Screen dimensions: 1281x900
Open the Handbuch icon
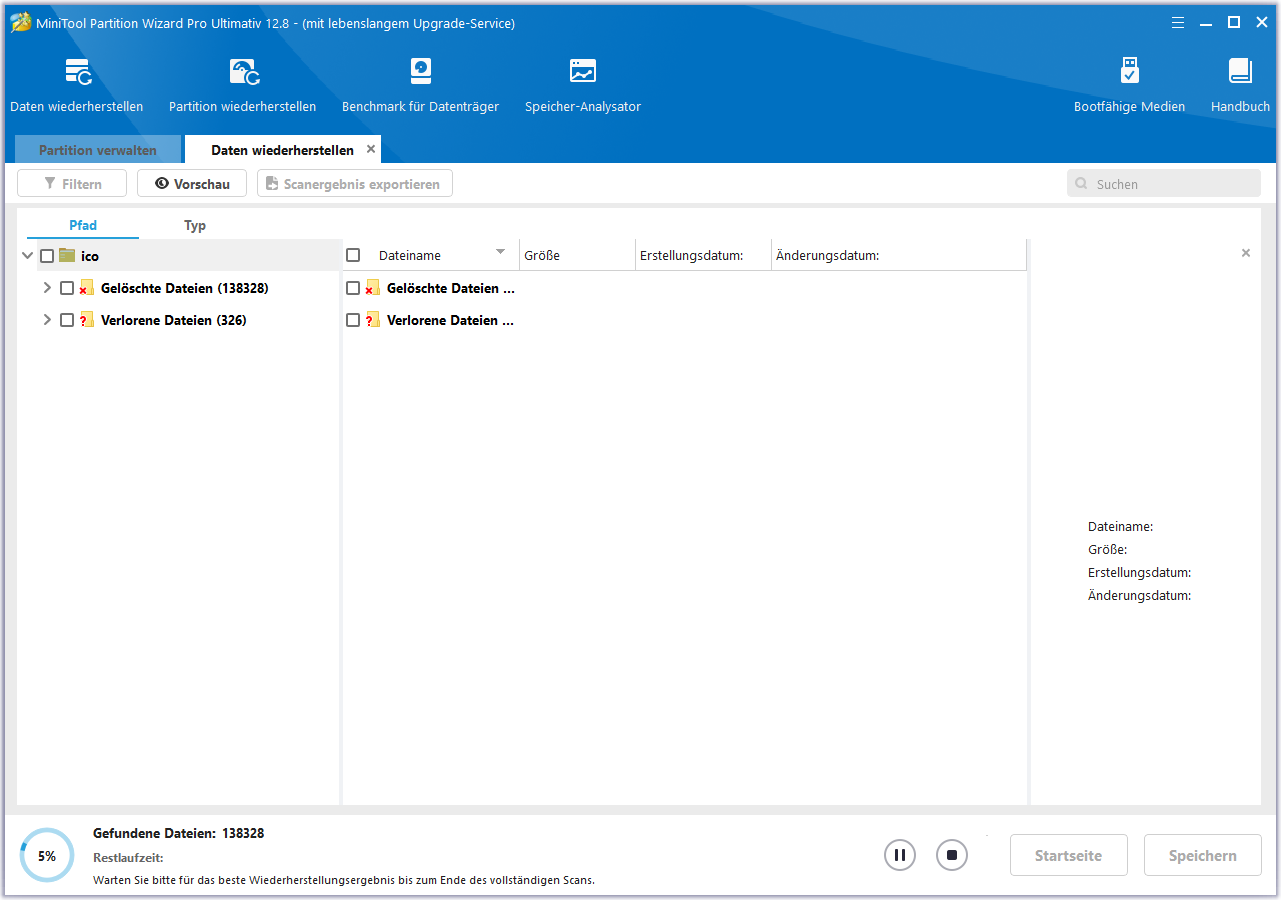[1240, 71]
